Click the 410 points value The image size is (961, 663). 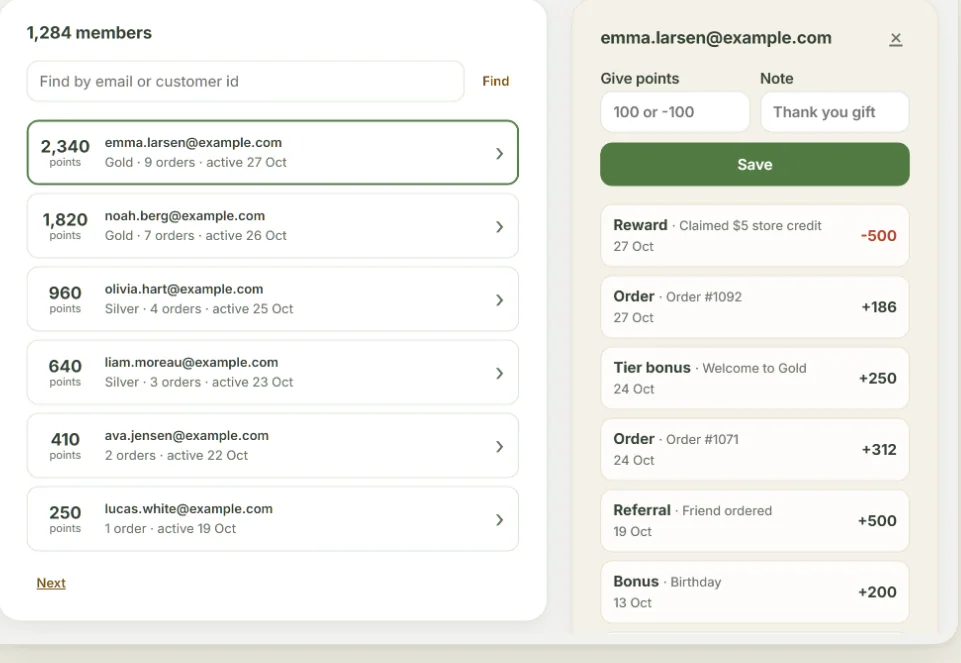pyautogui.click(x=65, y=439)
